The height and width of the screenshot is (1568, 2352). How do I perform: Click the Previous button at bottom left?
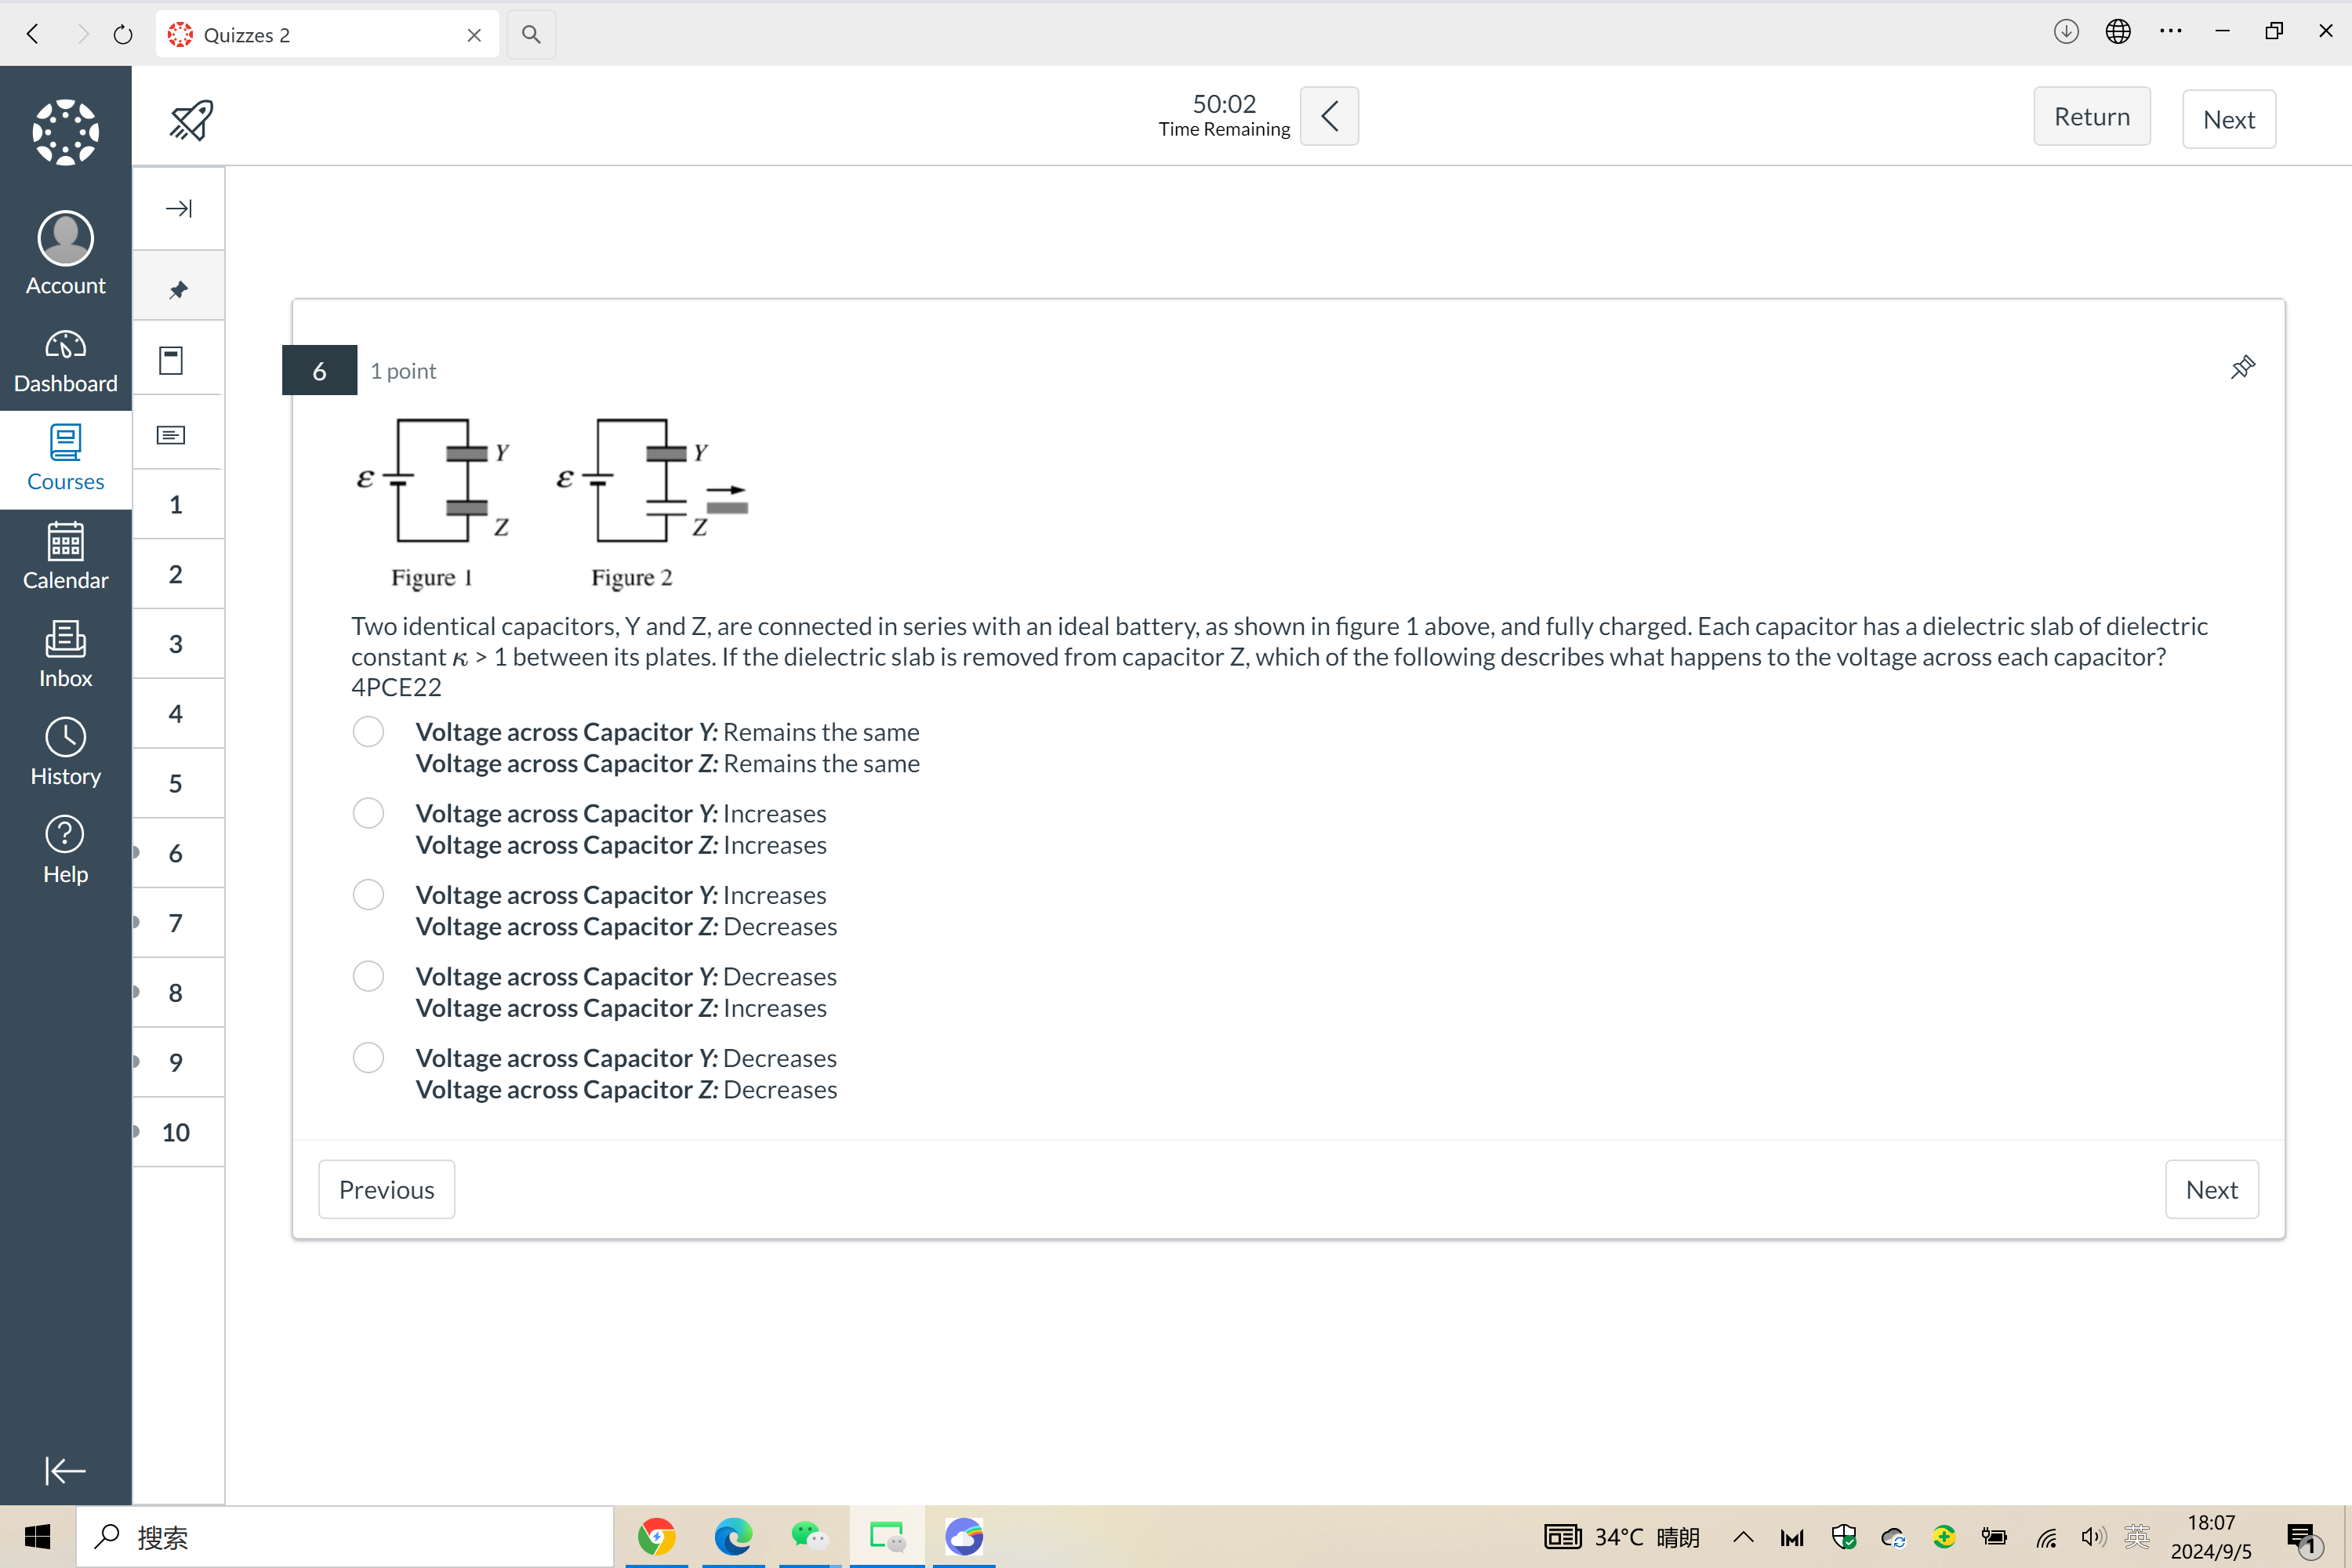(x=385, y=1189)
